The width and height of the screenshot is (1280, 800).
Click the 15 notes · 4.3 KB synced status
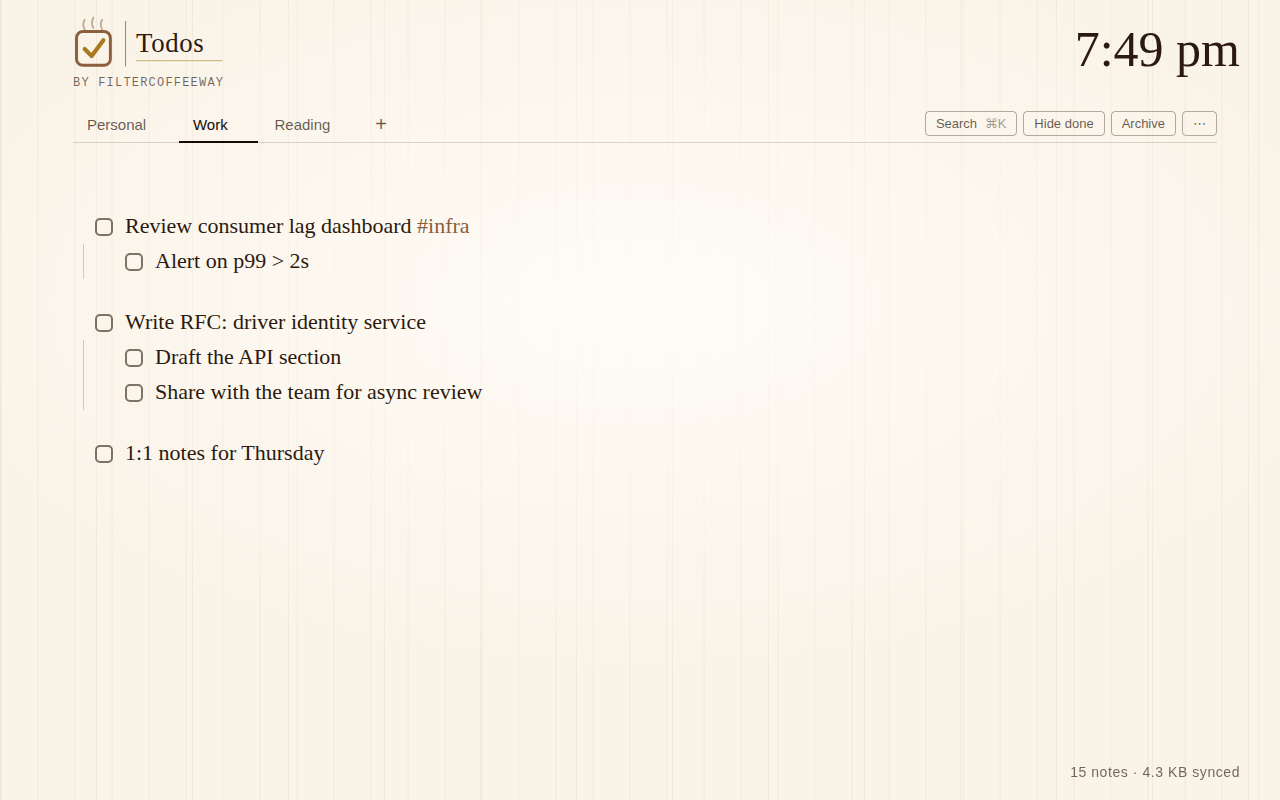point(1155,772)
